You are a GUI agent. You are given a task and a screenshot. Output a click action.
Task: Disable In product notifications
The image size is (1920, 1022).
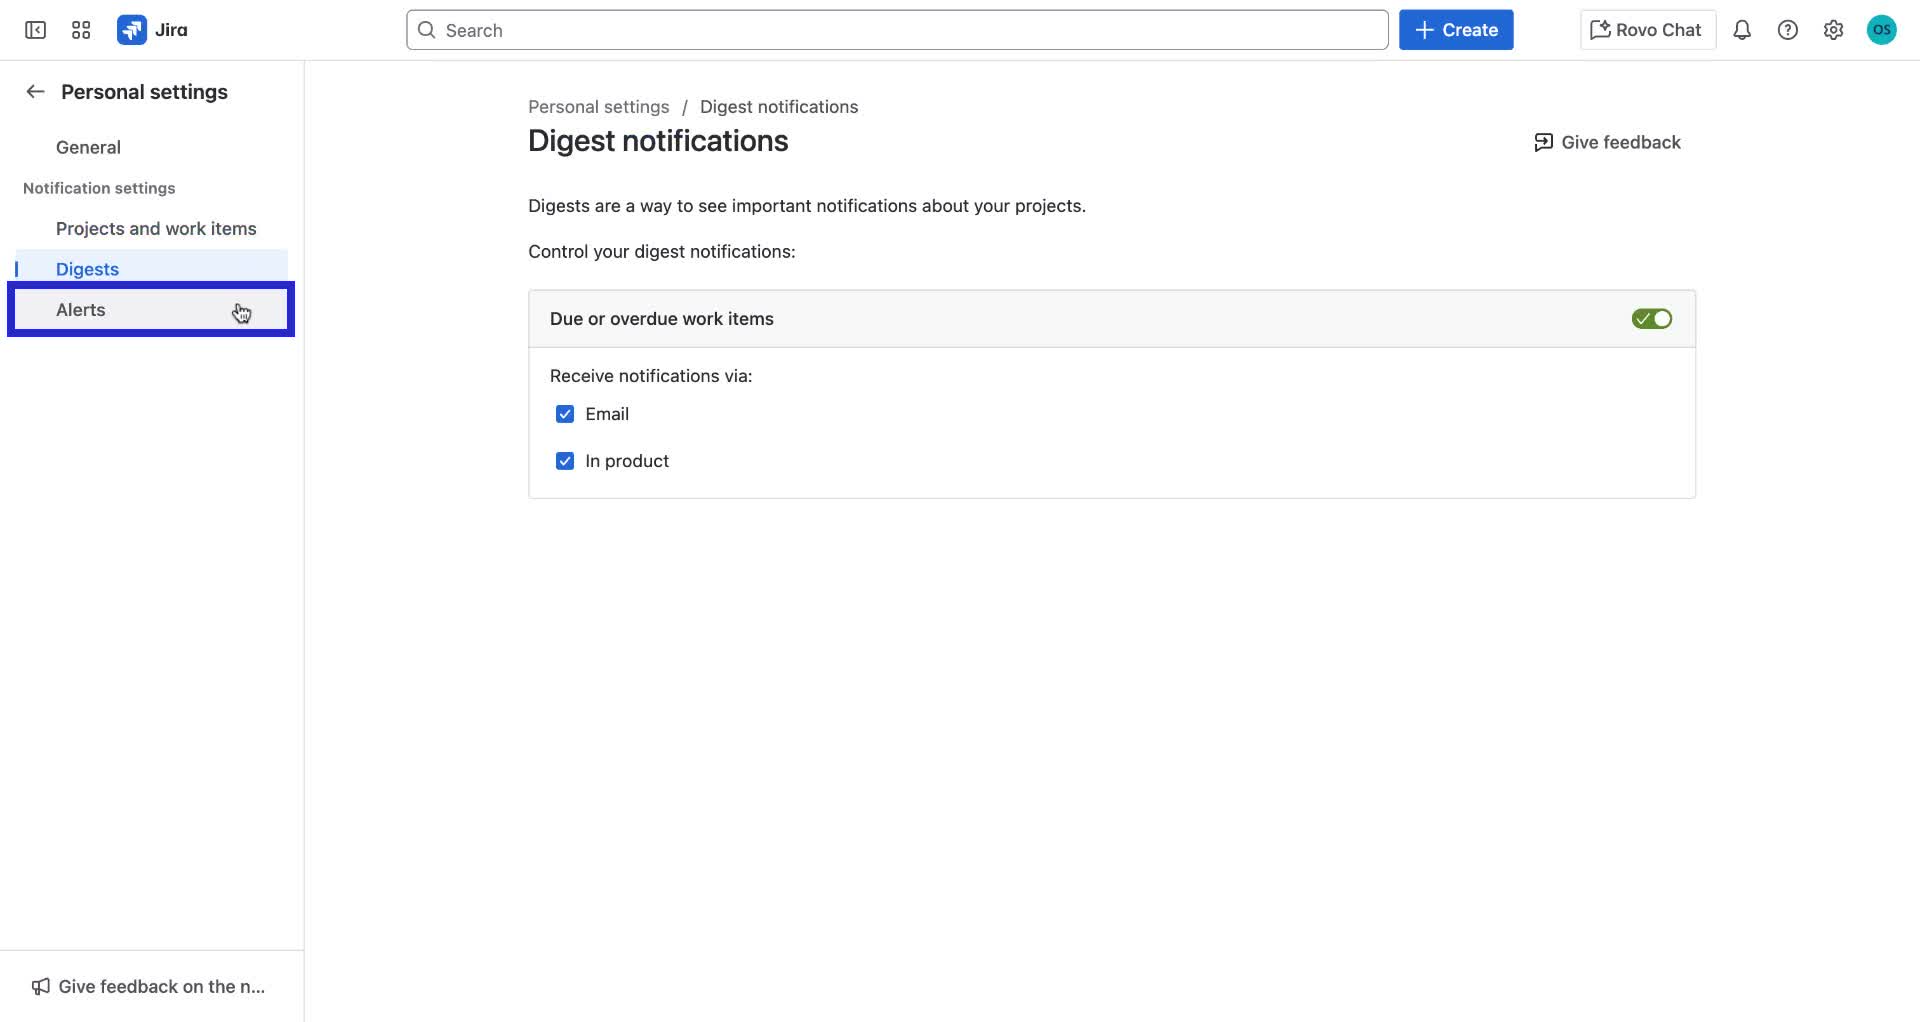pyautogui.click(x=565, y=460)
